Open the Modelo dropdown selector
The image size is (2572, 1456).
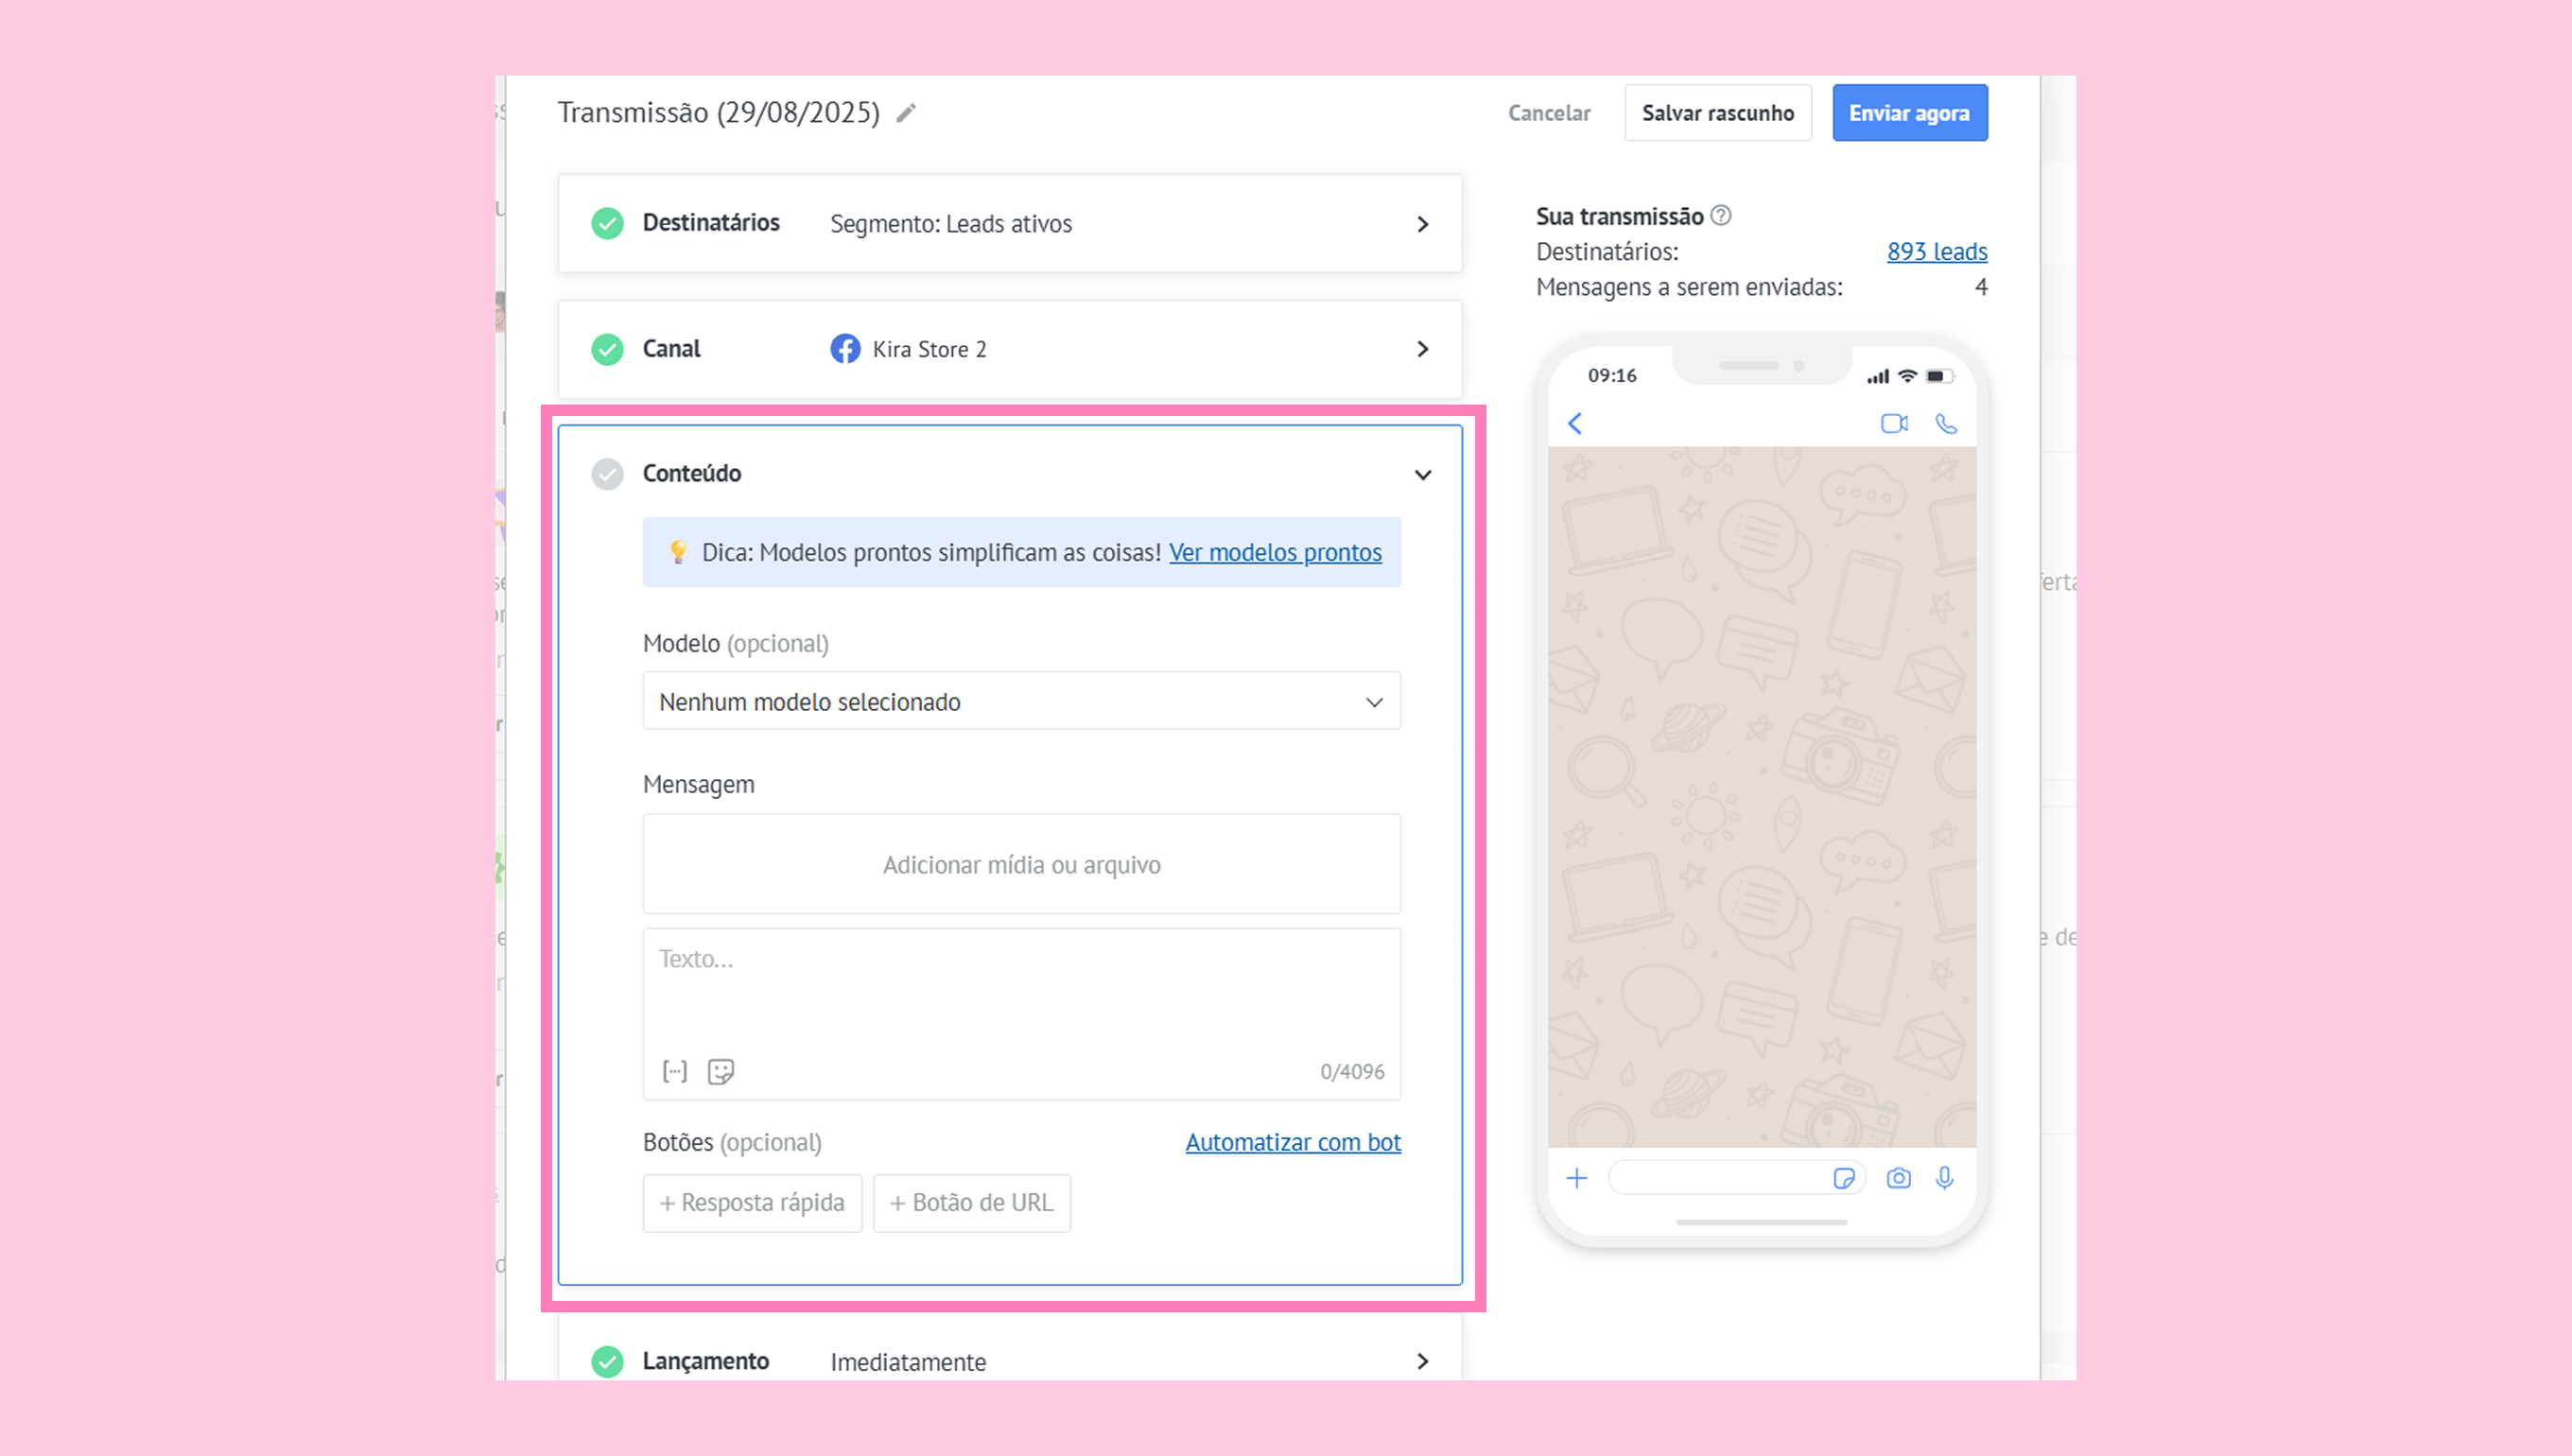1021,701
